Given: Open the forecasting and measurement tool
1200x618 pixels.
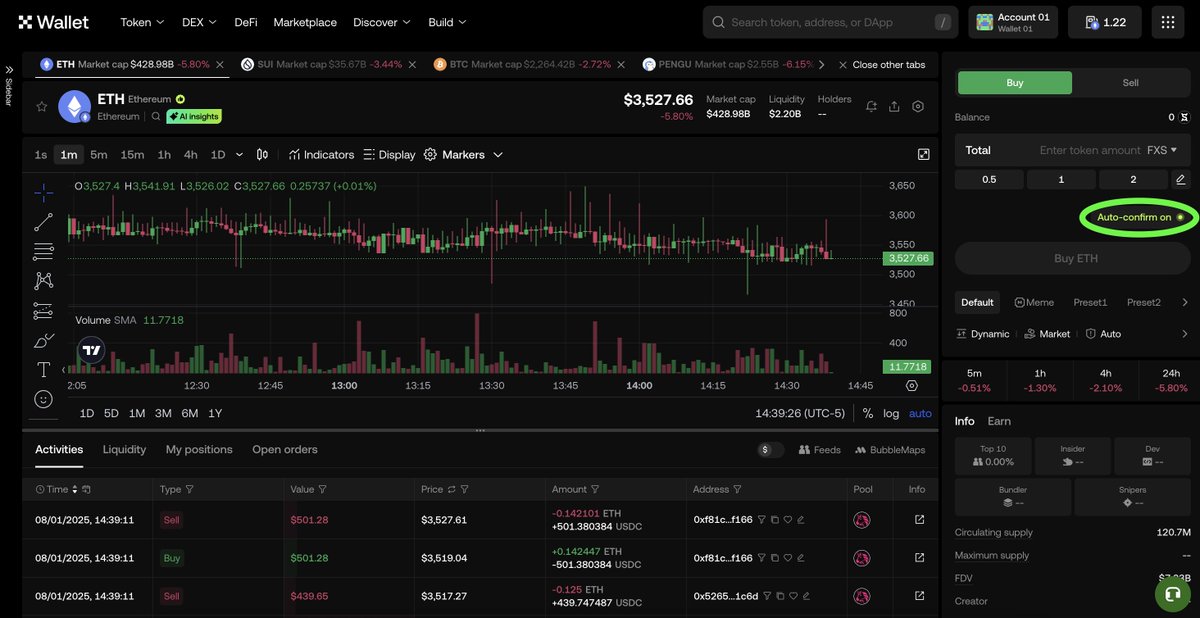Looking at the screenshot, I should click(43, 311).
